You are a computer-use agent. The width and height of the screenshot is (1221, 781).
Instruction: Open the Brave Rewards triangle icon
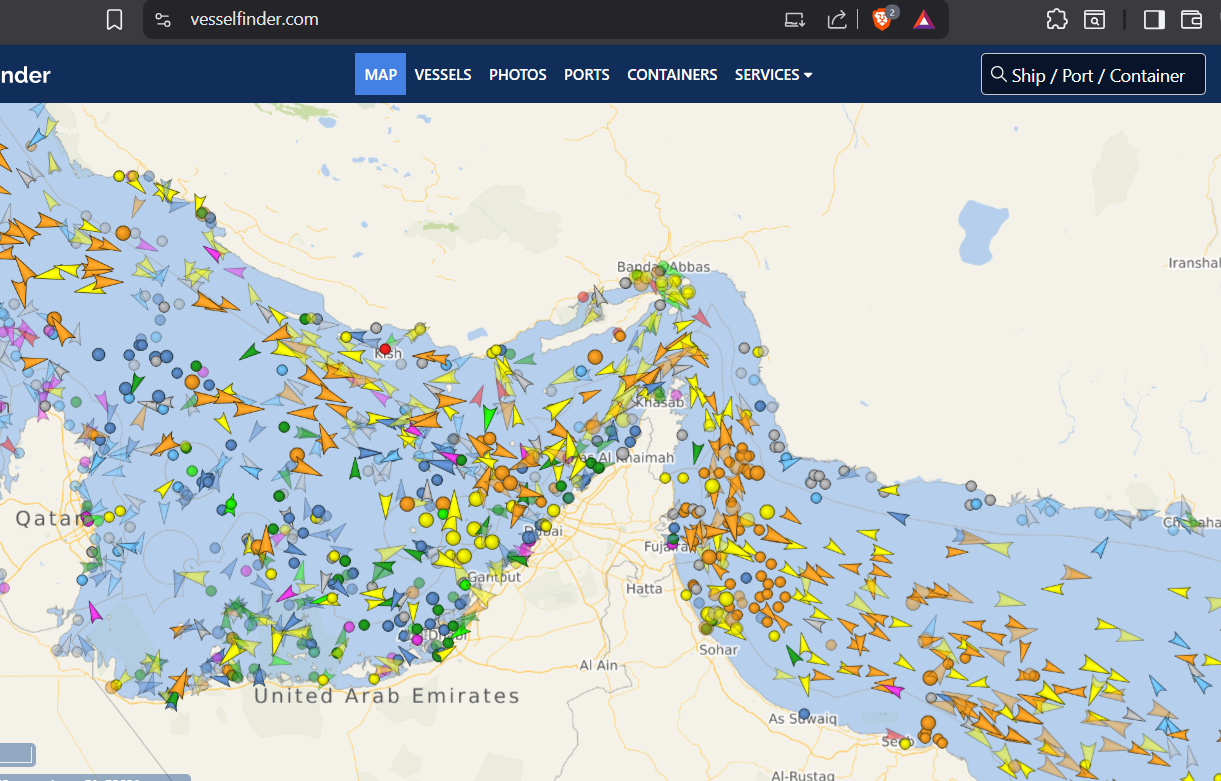coord(924,19)
